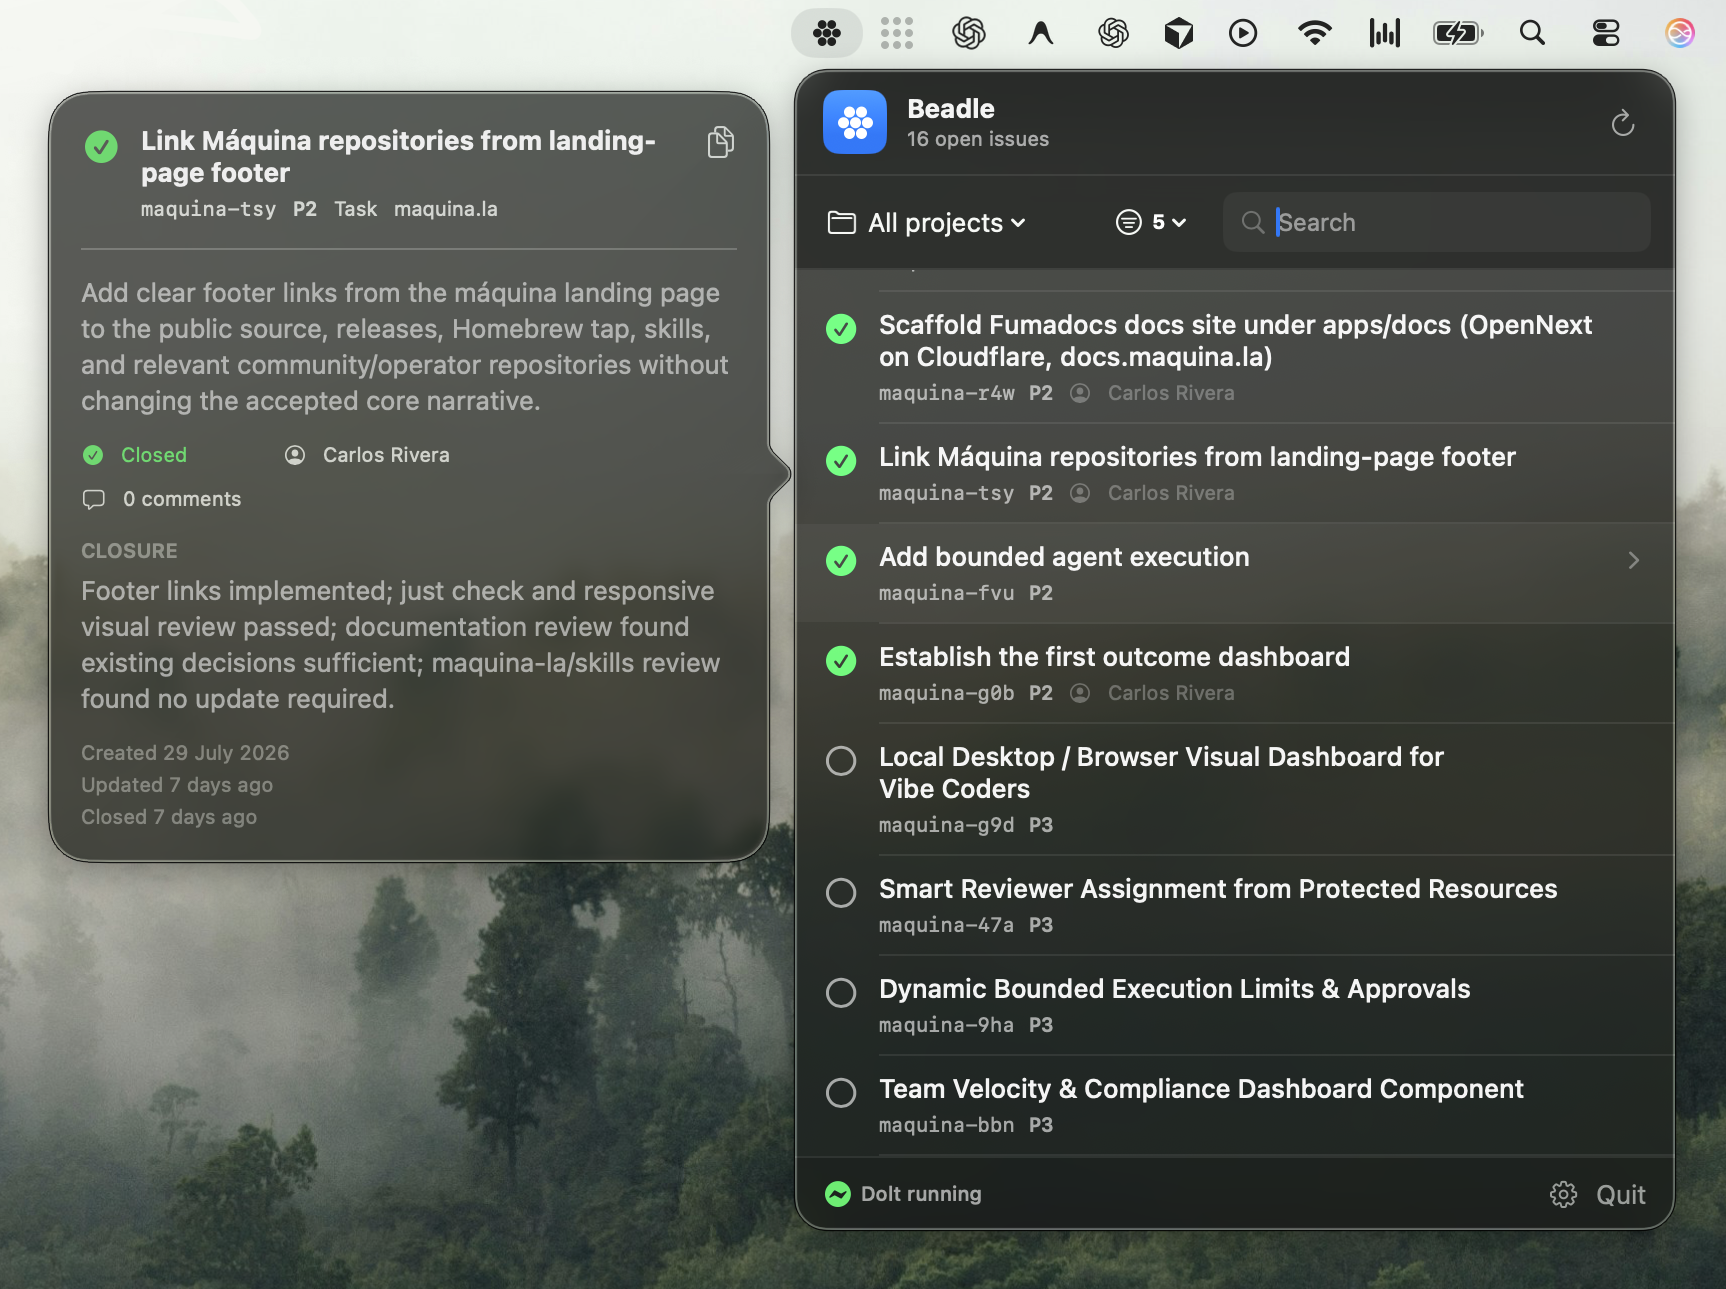
Task: Expand Add bounded agent execution with chevron
Action: pos(1633,560)
